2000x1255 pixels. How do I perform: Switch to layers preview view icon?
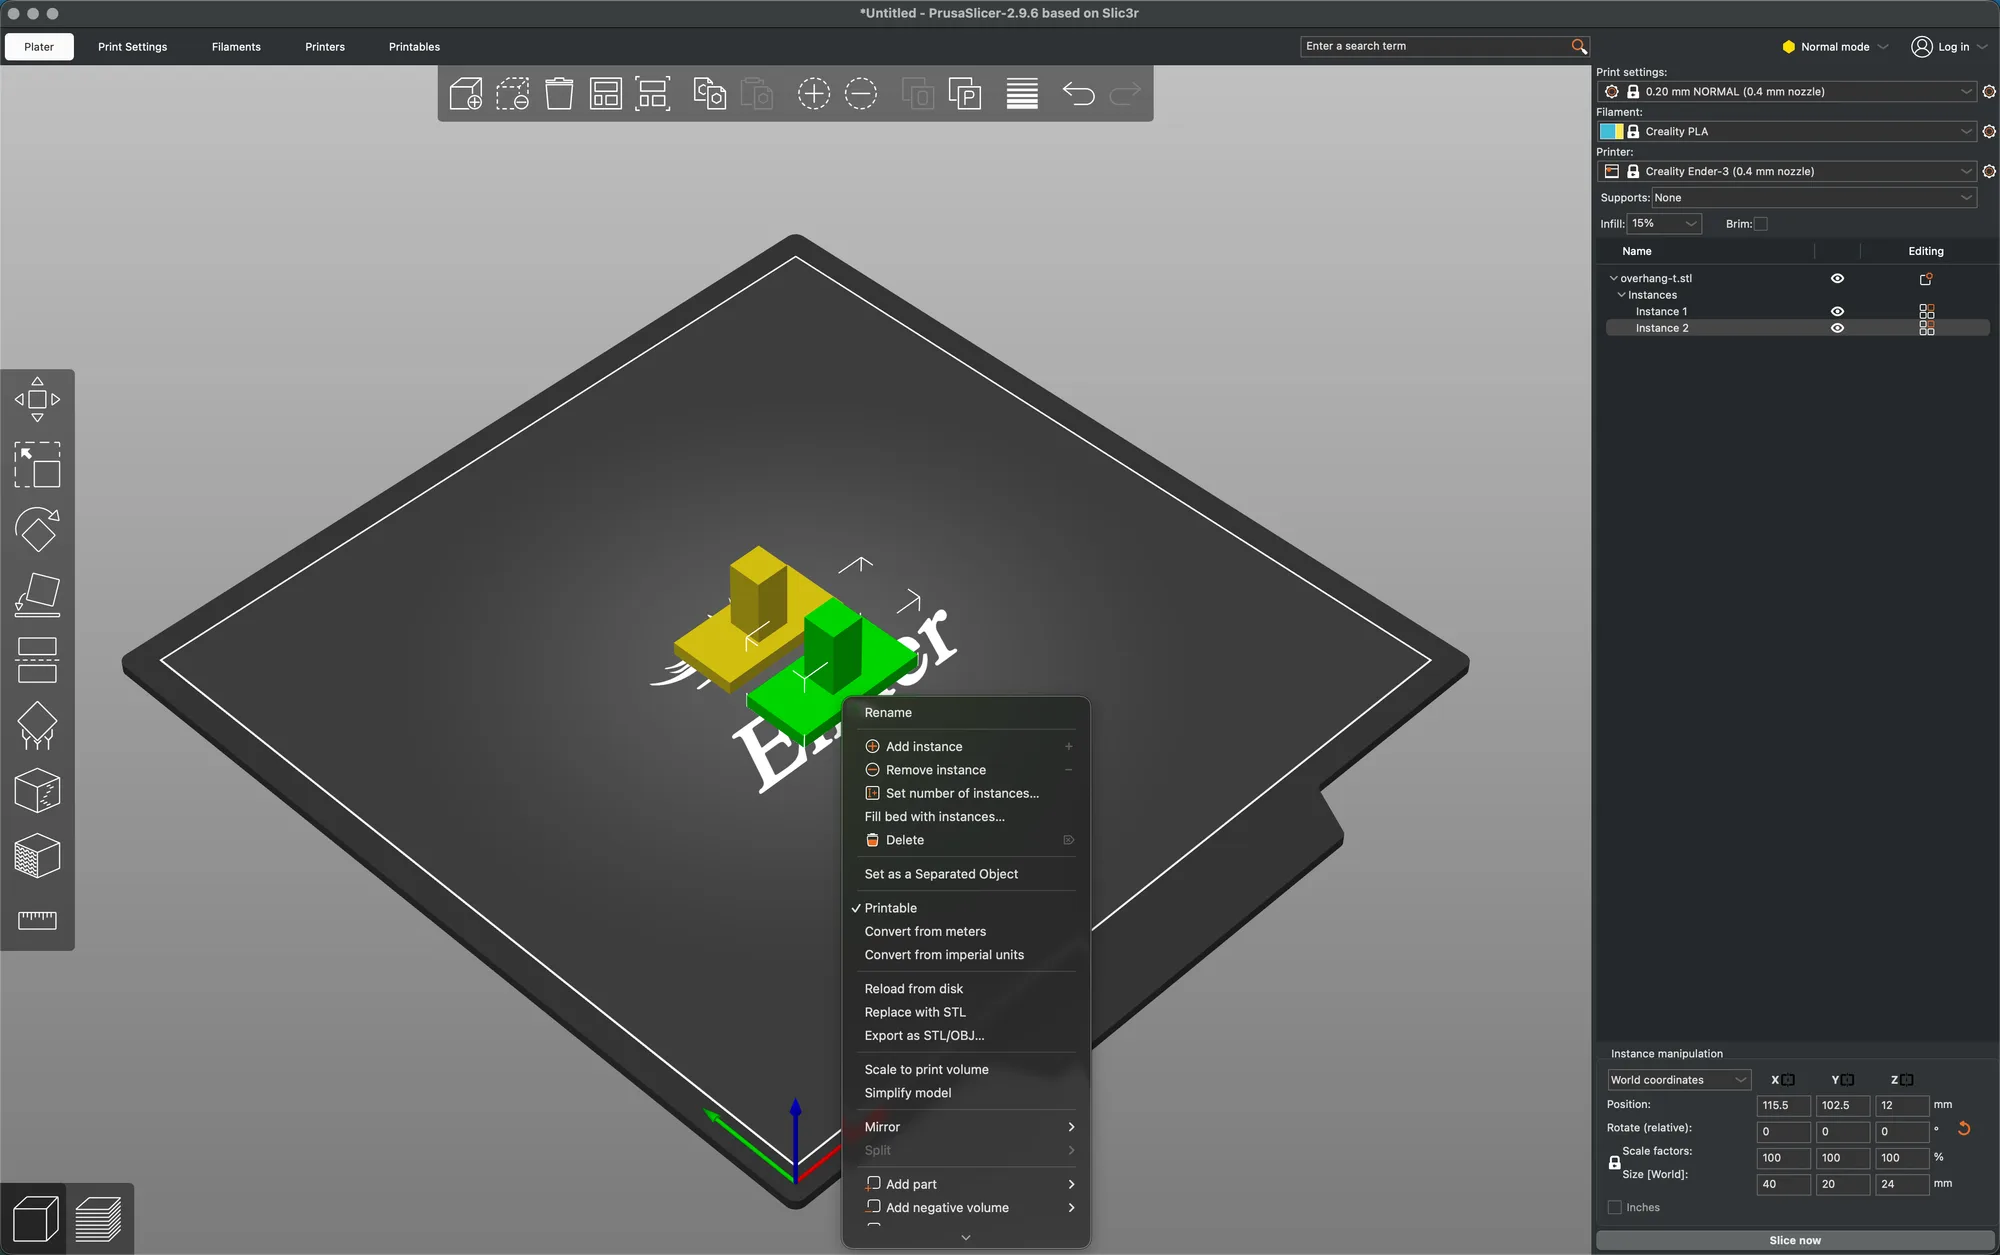click(x=98, y=1219)
